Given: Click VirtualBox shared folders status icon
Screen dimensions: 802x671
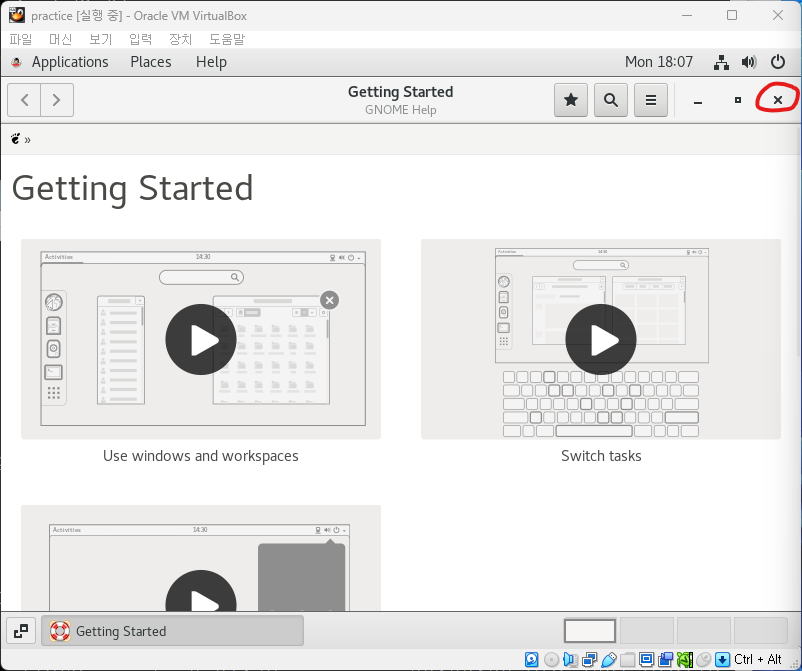Looking at the screenshot, I should tap(627, 660).
